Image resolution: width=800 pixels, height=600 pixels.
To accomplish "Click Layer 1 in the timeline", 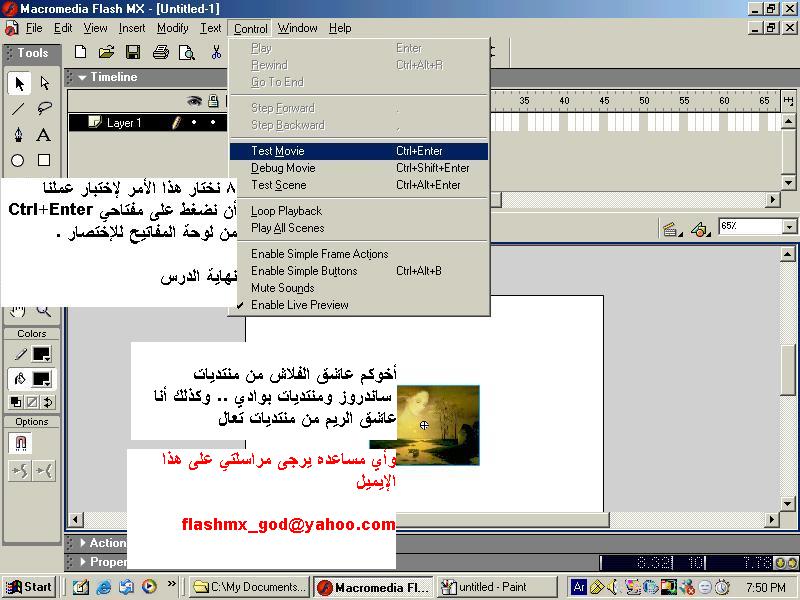I will coord(124,123).
